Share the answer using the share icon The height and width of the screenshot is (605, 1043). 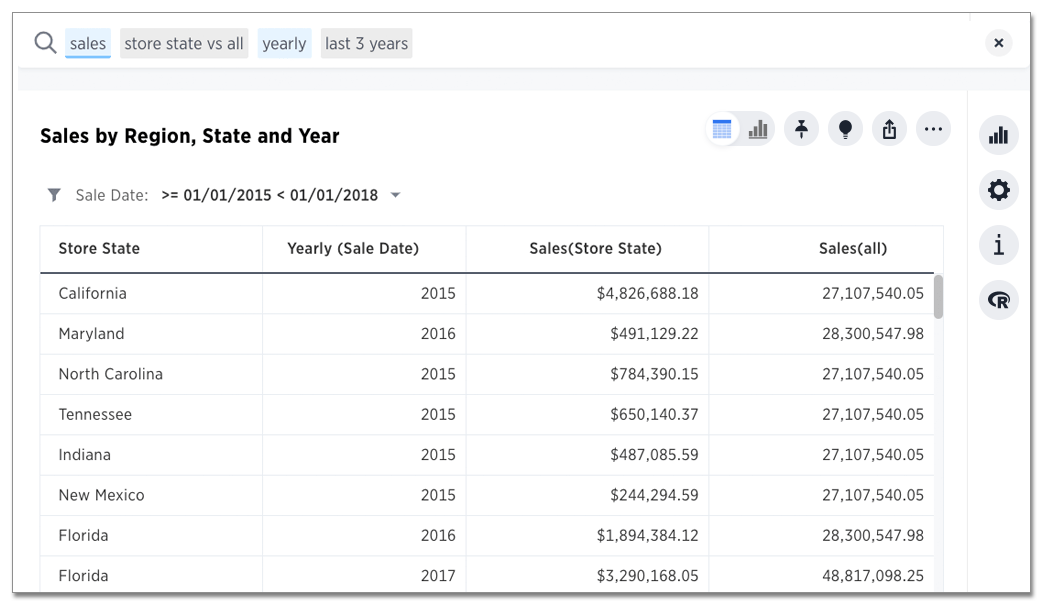(x=889, y=129)
